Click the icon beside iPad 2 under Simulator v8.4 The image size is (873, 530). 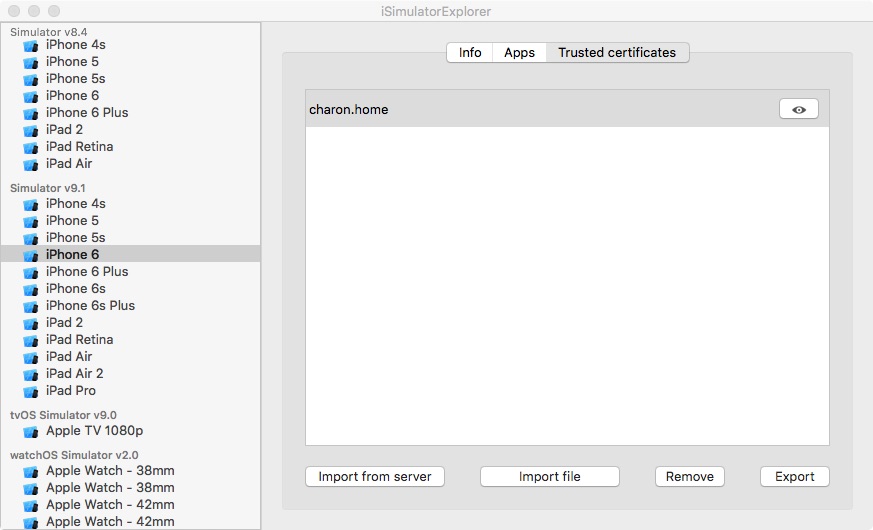[x=31, y=131]
